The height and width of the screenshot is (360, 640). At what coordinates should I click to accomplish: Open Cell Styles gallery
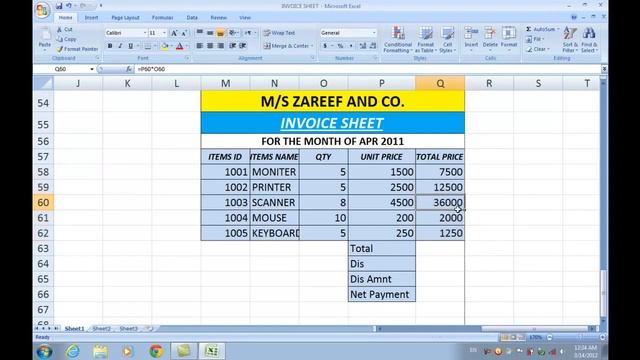[x=447, y=40]
